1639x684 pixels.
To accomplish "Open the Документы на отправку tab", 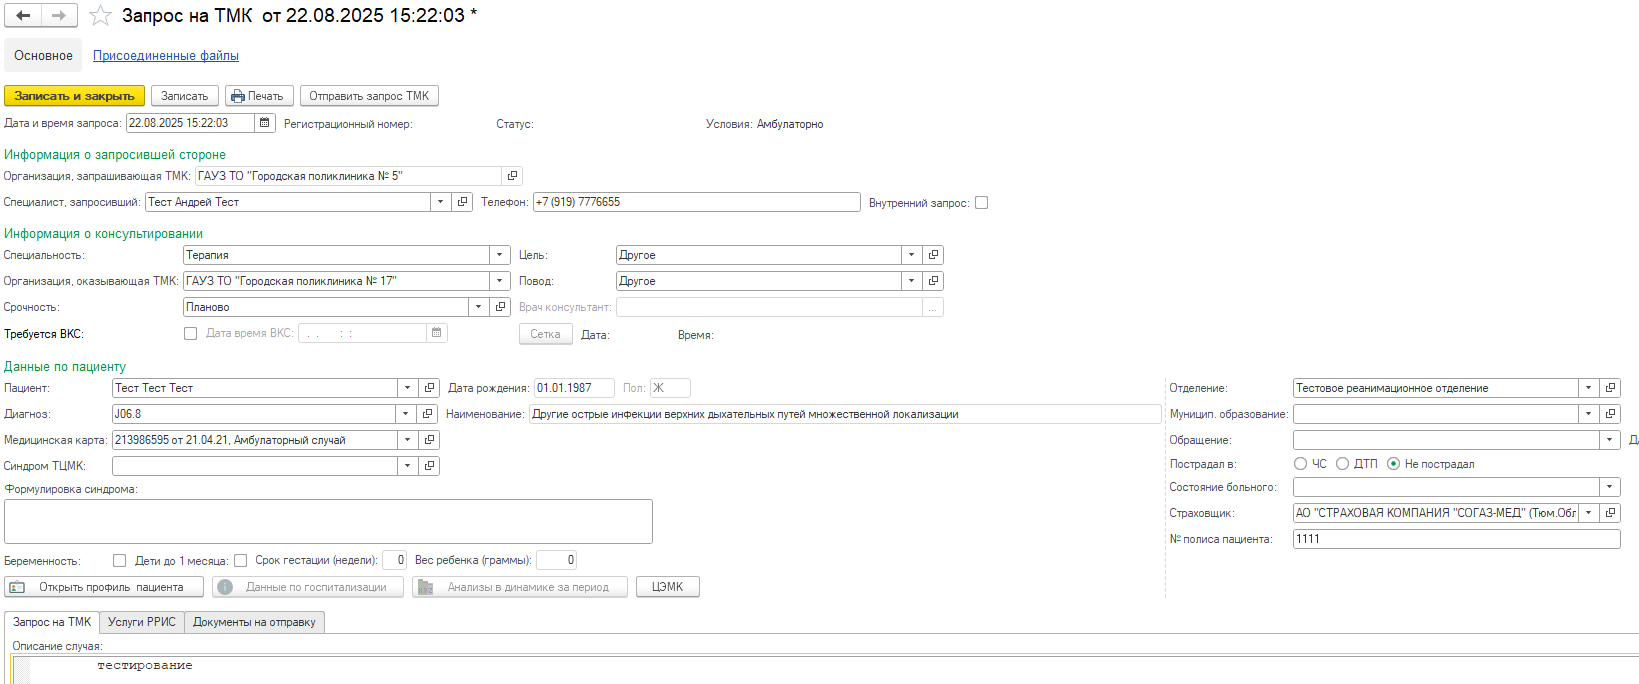I will coord(254,622).
